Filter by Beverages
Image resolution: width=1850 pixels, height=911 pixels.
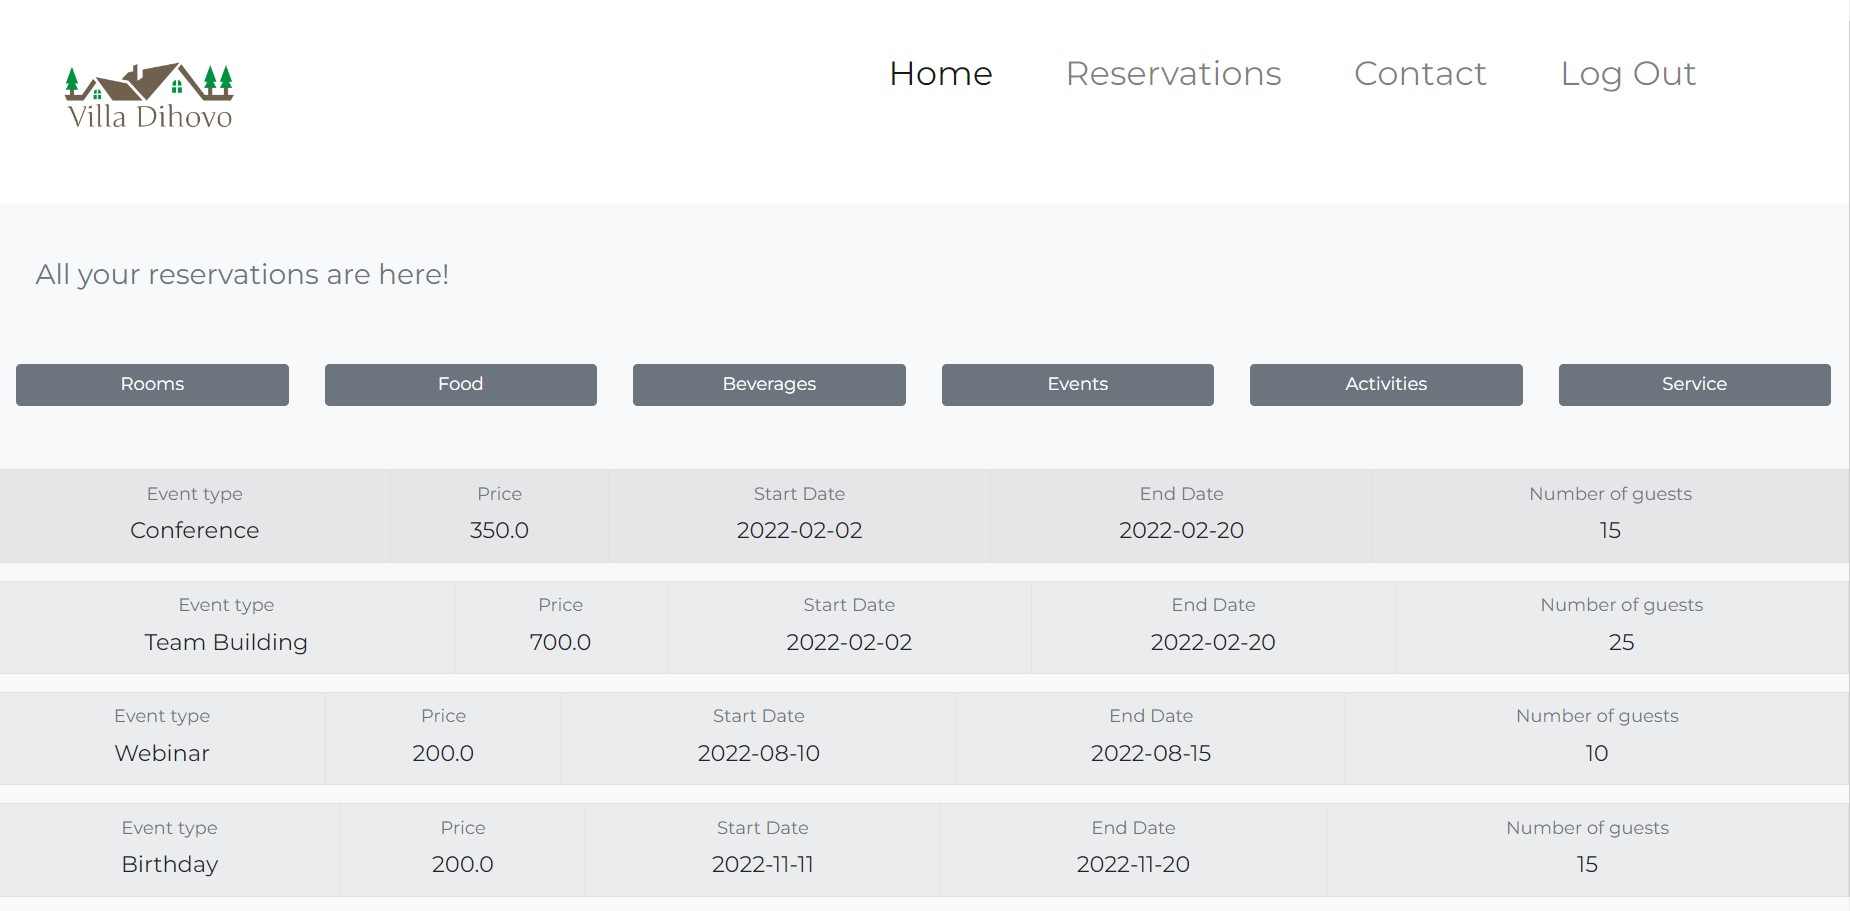coord(769,385)
